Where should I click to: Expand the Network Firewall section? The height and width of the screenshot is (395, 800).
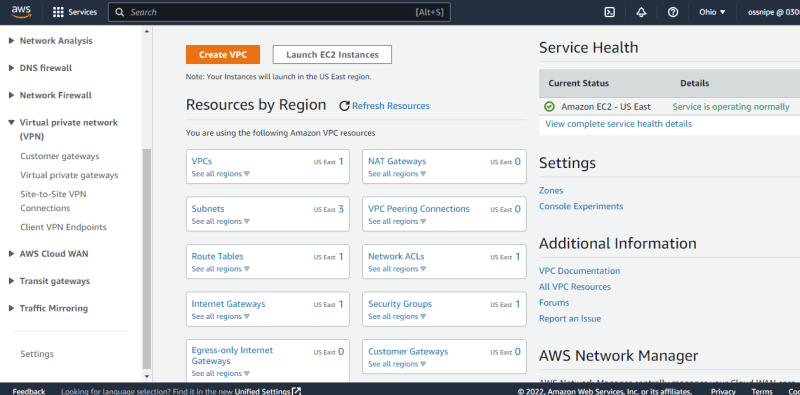tap(12, 95)
